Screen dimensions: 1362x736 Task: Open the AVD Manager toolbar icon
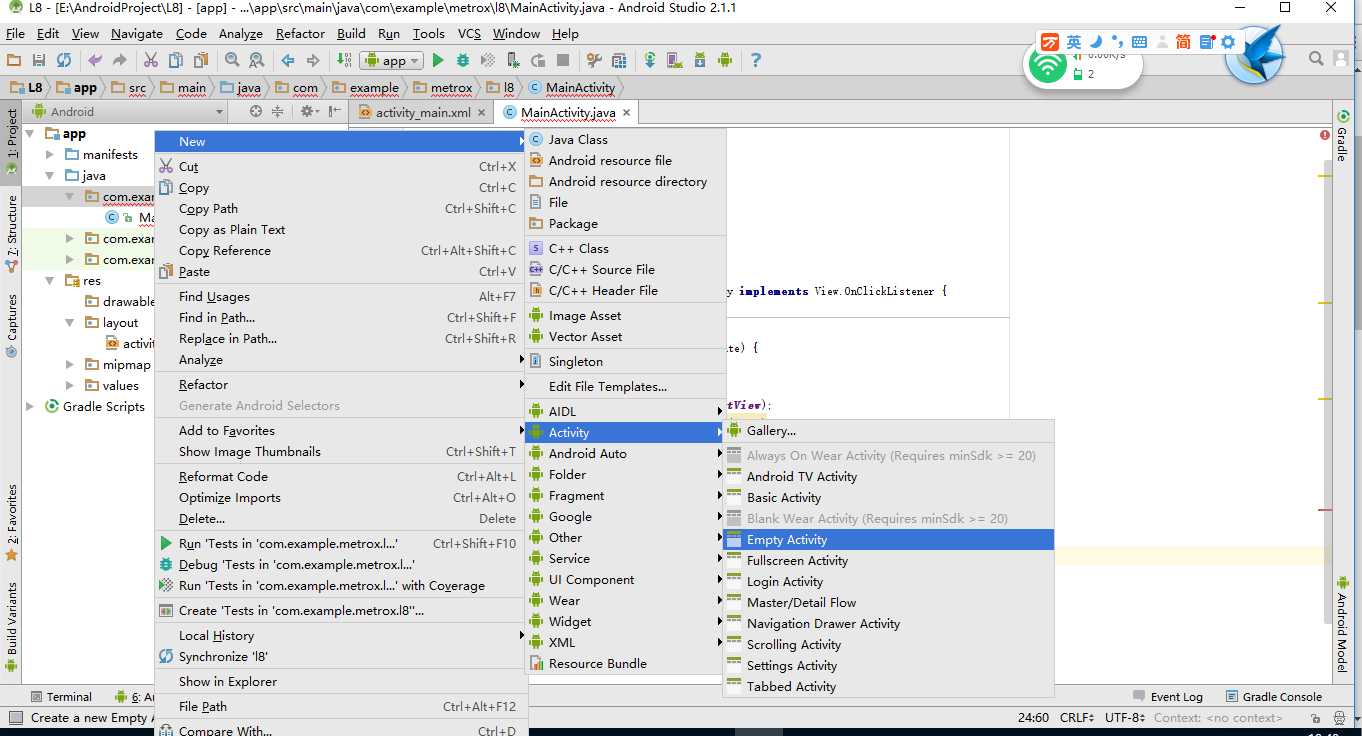point(675,60)
